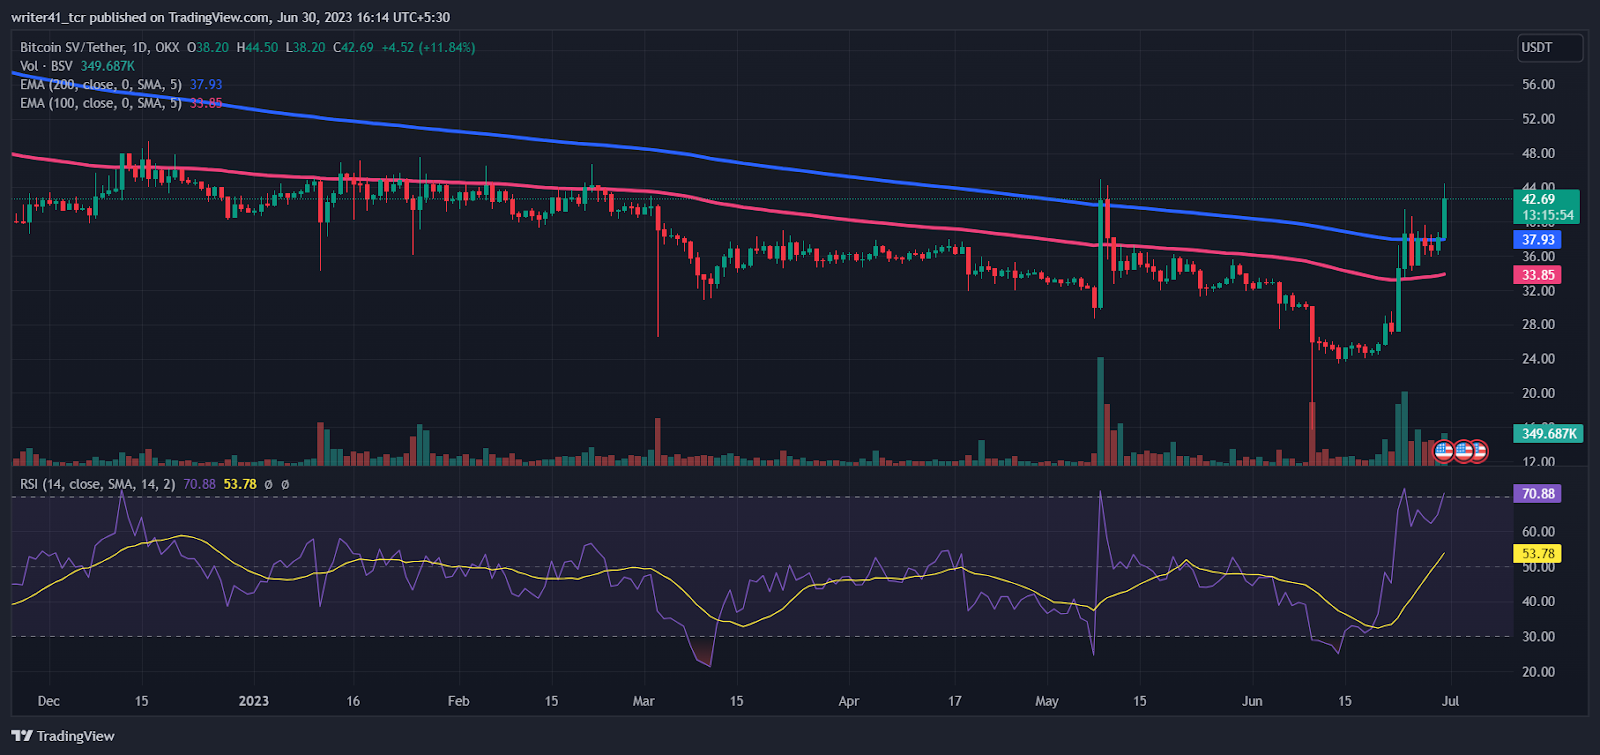
Task: Click the 13:15:54 bar countdown timer
Action: 1547,215
